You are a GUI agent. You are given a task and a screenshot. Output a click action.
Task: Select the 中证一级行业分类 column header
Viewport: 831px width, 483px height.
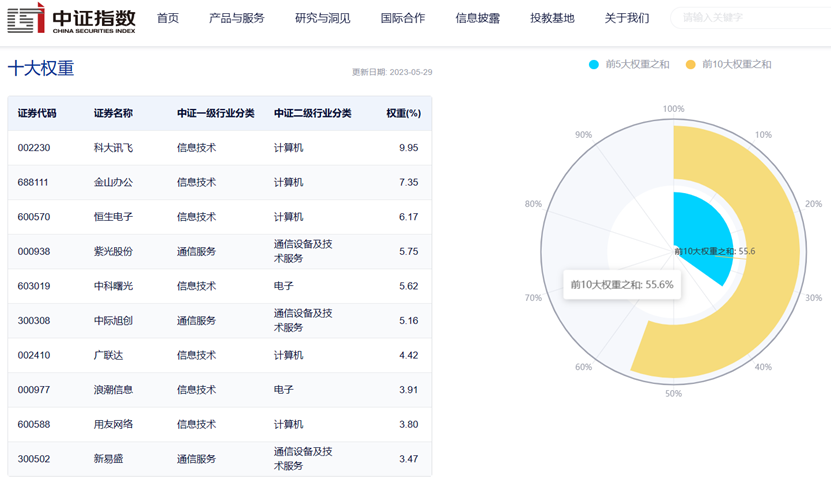coord(216,113)
